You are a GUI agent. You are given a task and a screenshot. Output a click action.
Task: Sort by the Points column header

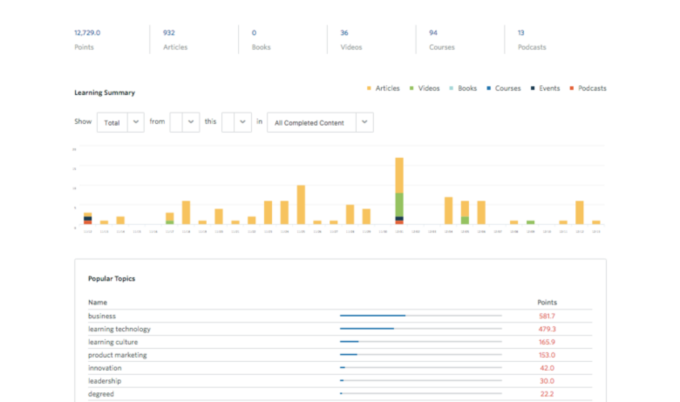click(547, 301)
